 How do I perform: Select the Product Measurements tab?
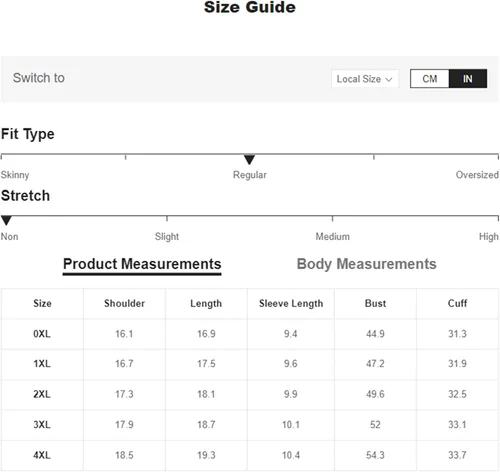click(142, 265)
